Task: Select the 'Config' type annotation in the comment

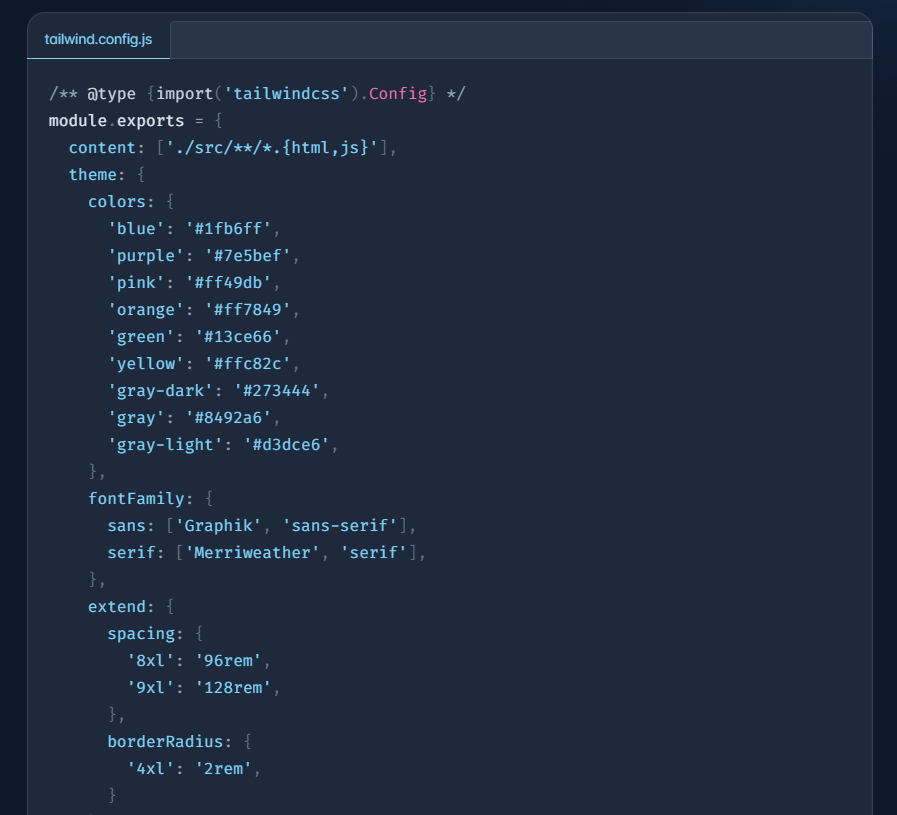Action: (x=399, y=93)
